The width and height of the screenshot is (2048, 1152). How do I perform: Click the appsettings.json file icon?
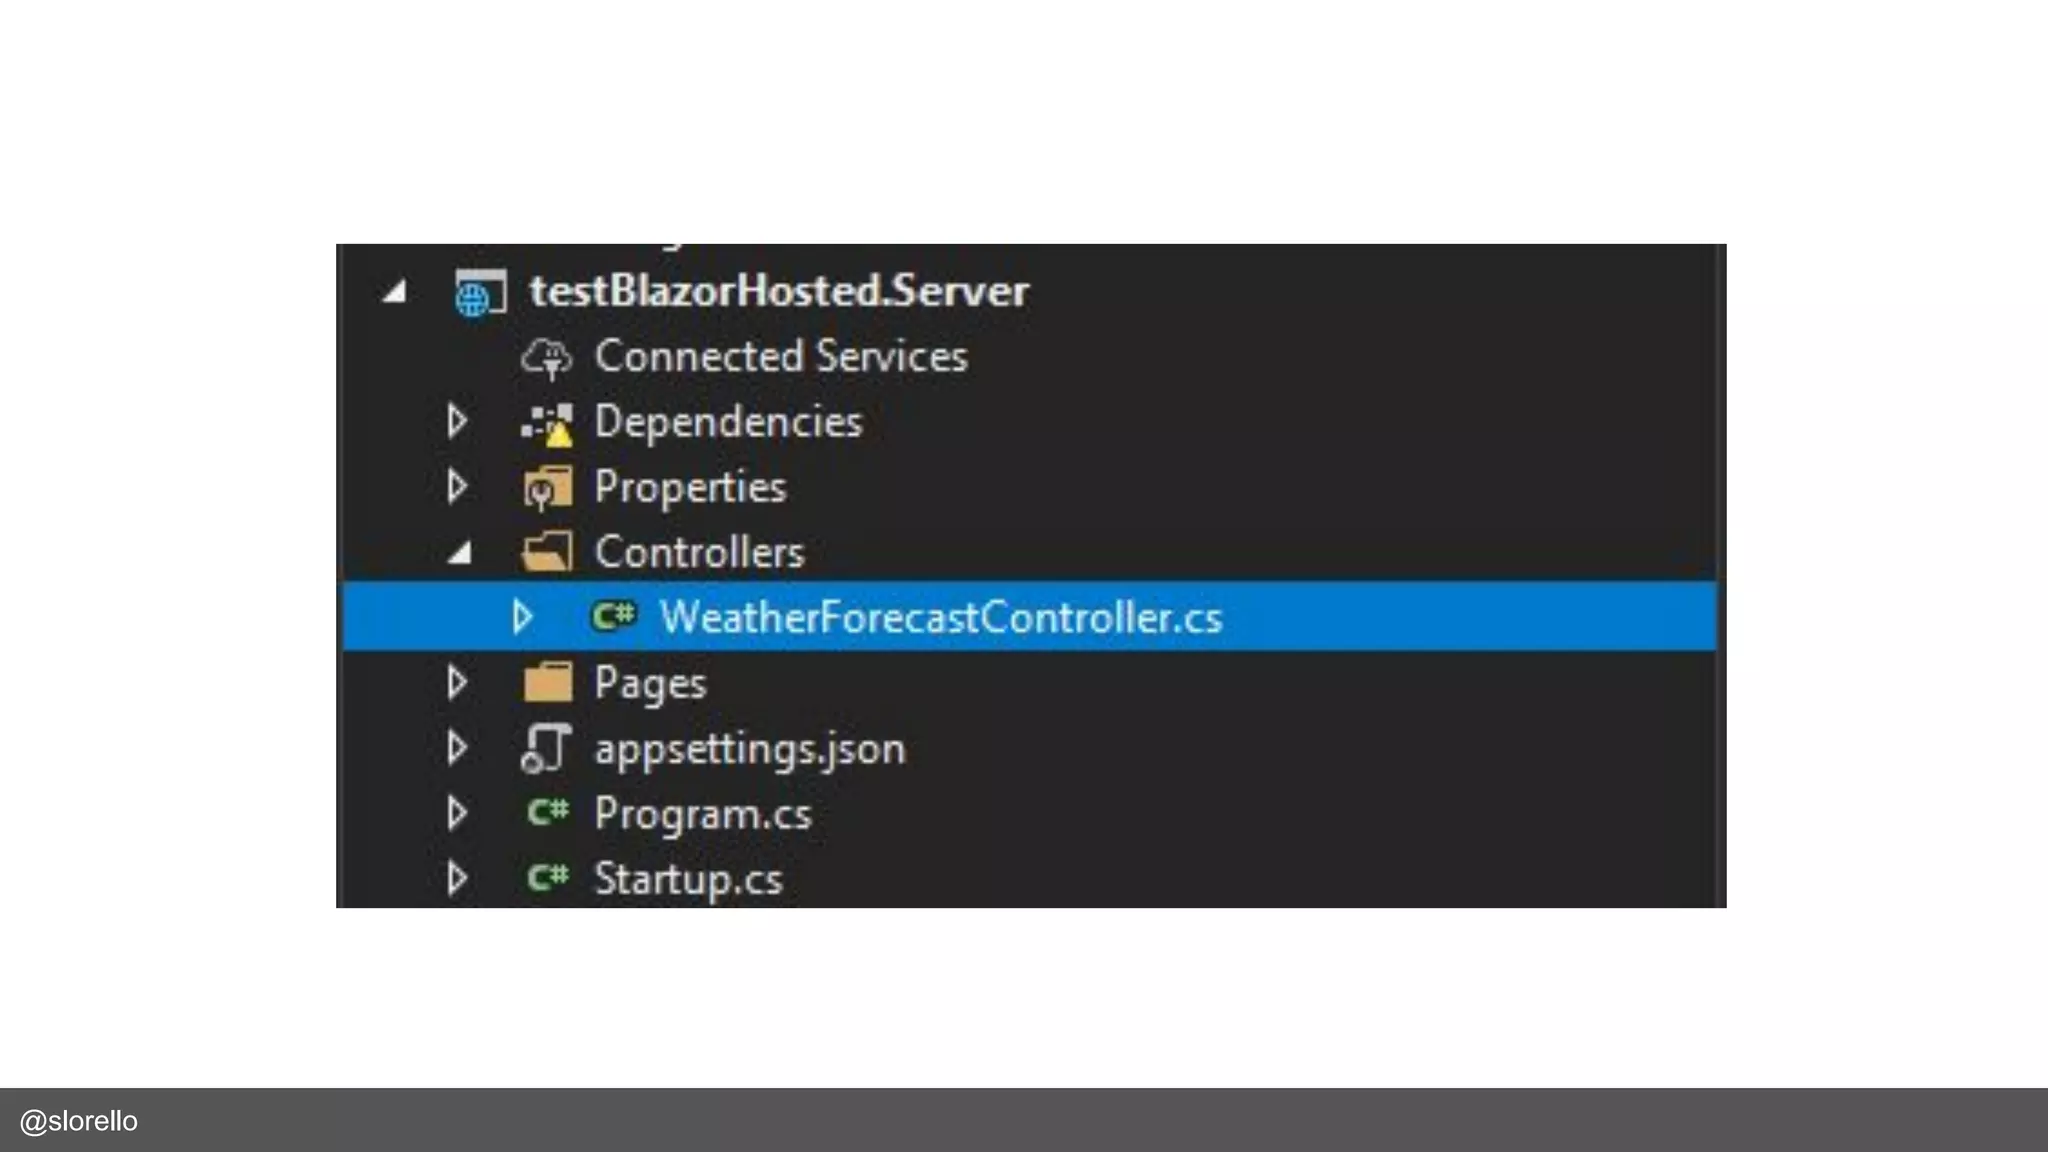tap(546, 749)
